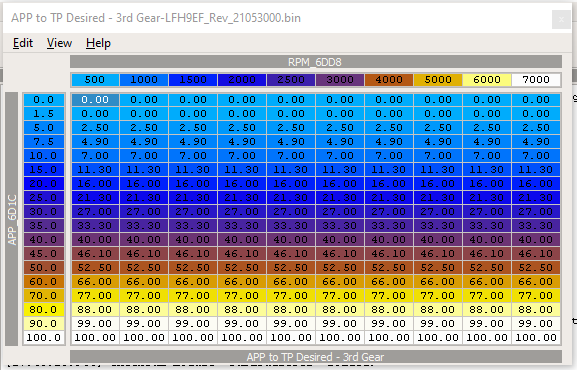Select cell at 0.0 APP, 500 RPM

point(95,99)
